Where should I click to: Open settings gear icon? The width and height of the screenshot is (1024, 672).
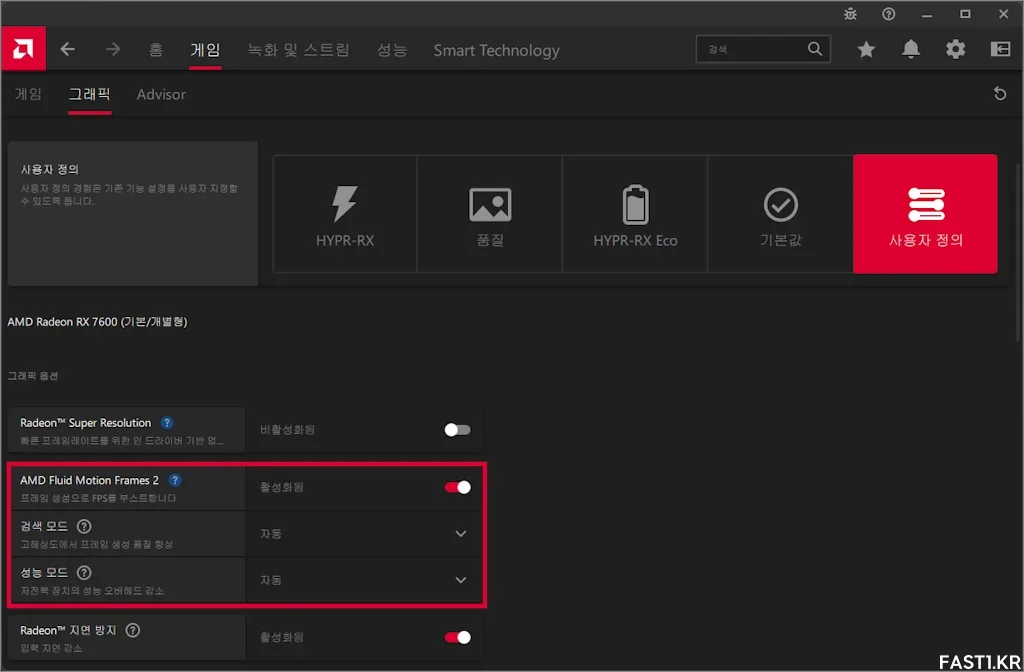click(x=955, y=49)
